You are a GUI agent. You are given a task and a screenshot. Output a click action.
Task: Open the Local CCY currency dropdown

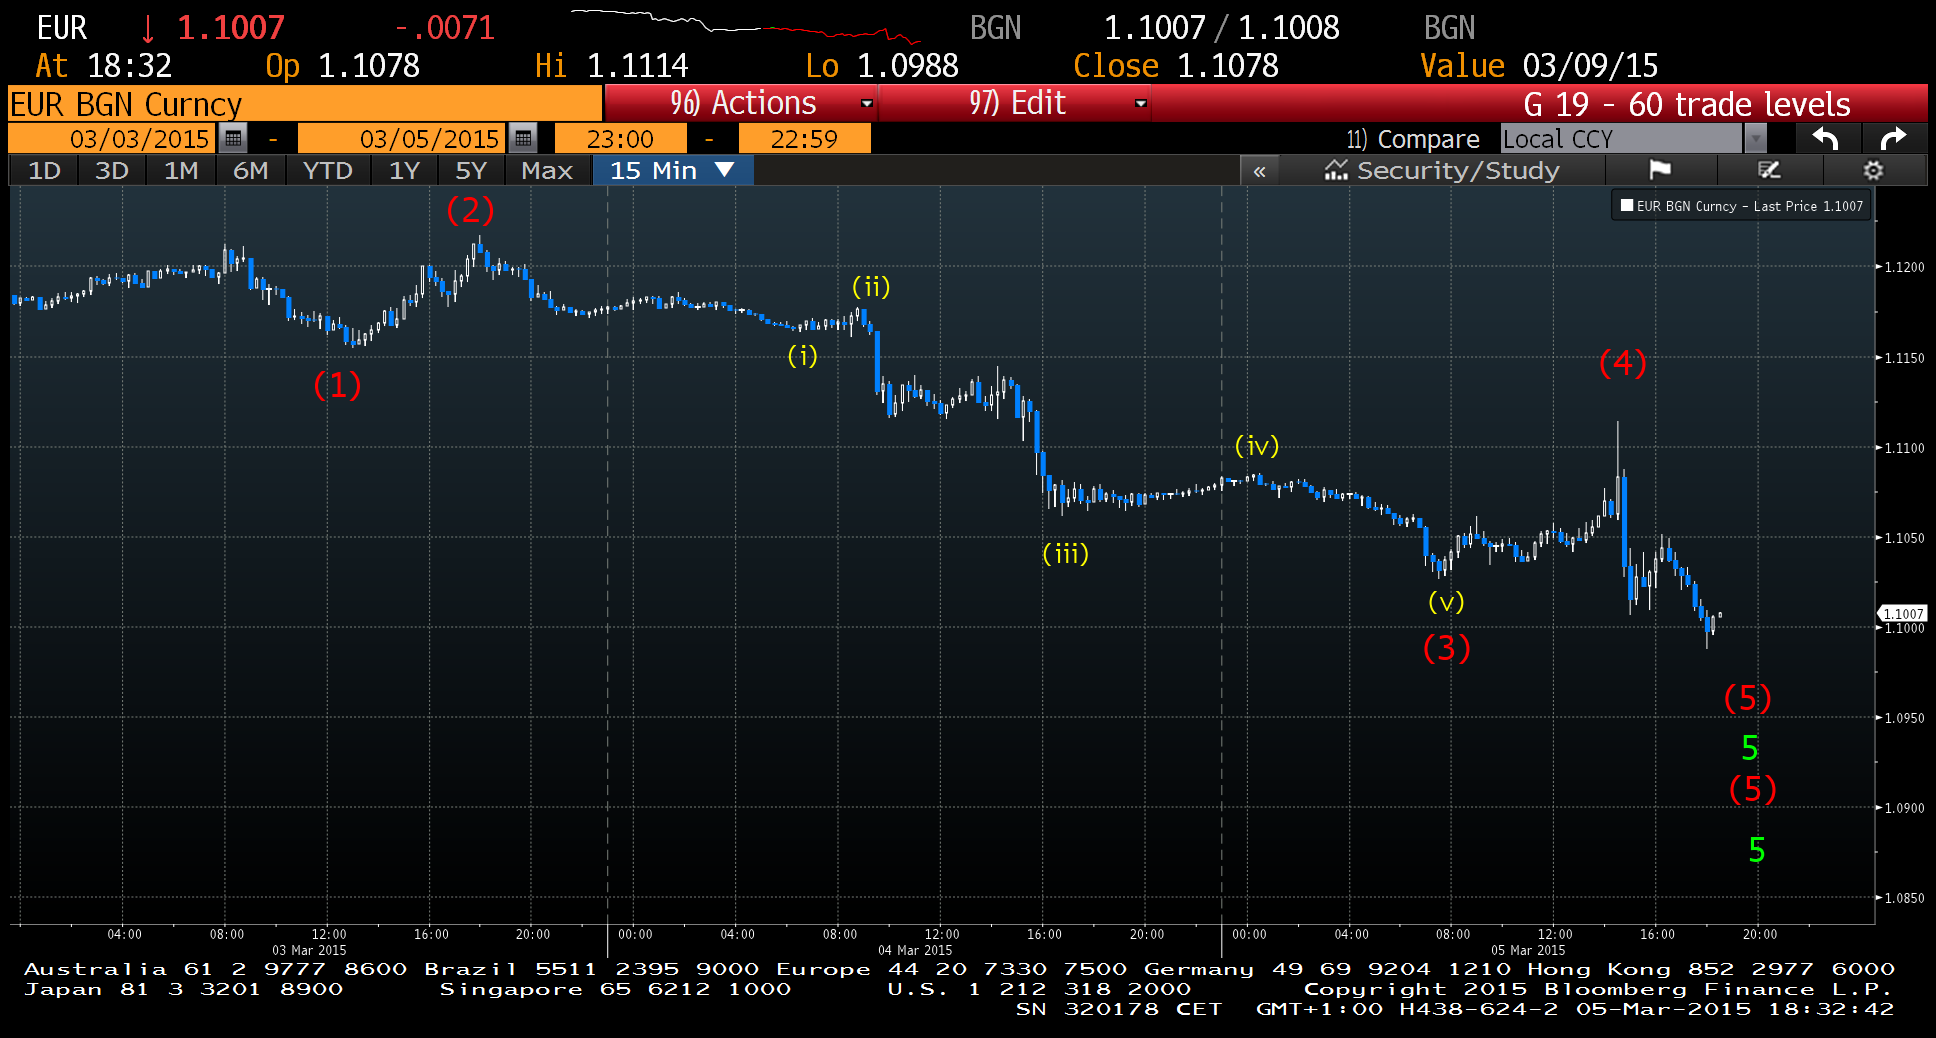click(x=1755, y=138)
